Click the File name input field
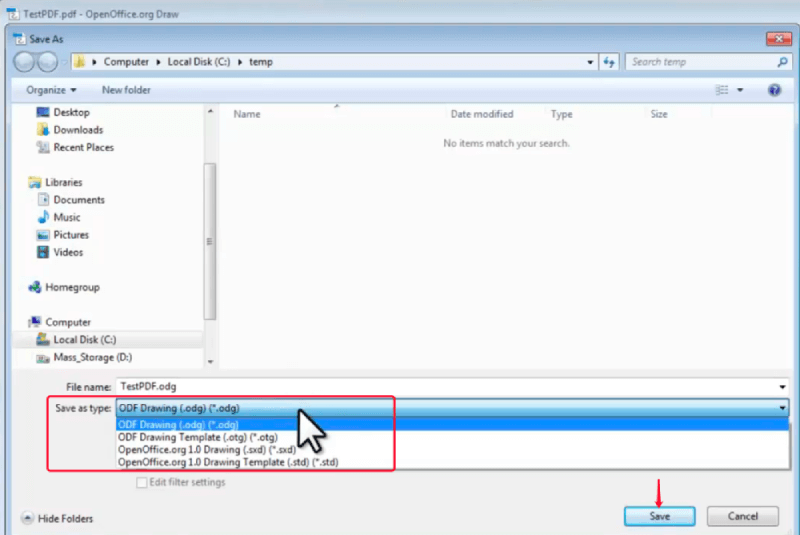This screenshot has height=535, width=800. [x=440, y=386]
